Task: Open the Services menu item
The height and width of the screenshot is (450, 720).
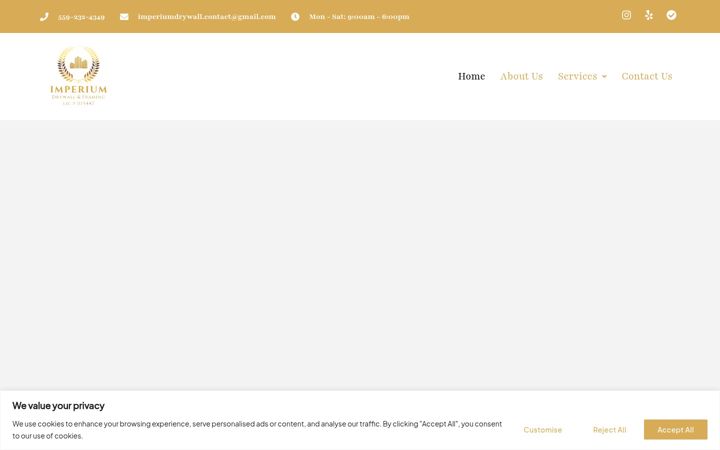Action: [578, 76]
